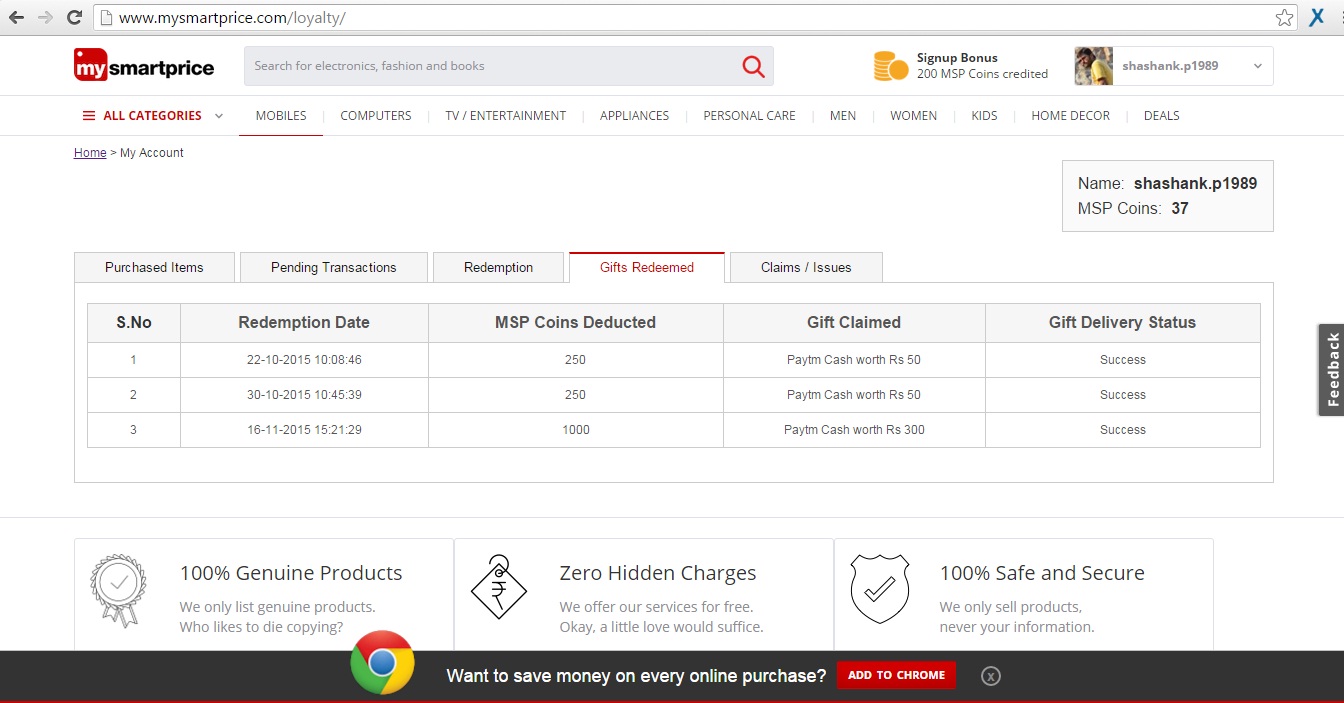Click the Gift Claimed column header

click(x=854, y=323)
